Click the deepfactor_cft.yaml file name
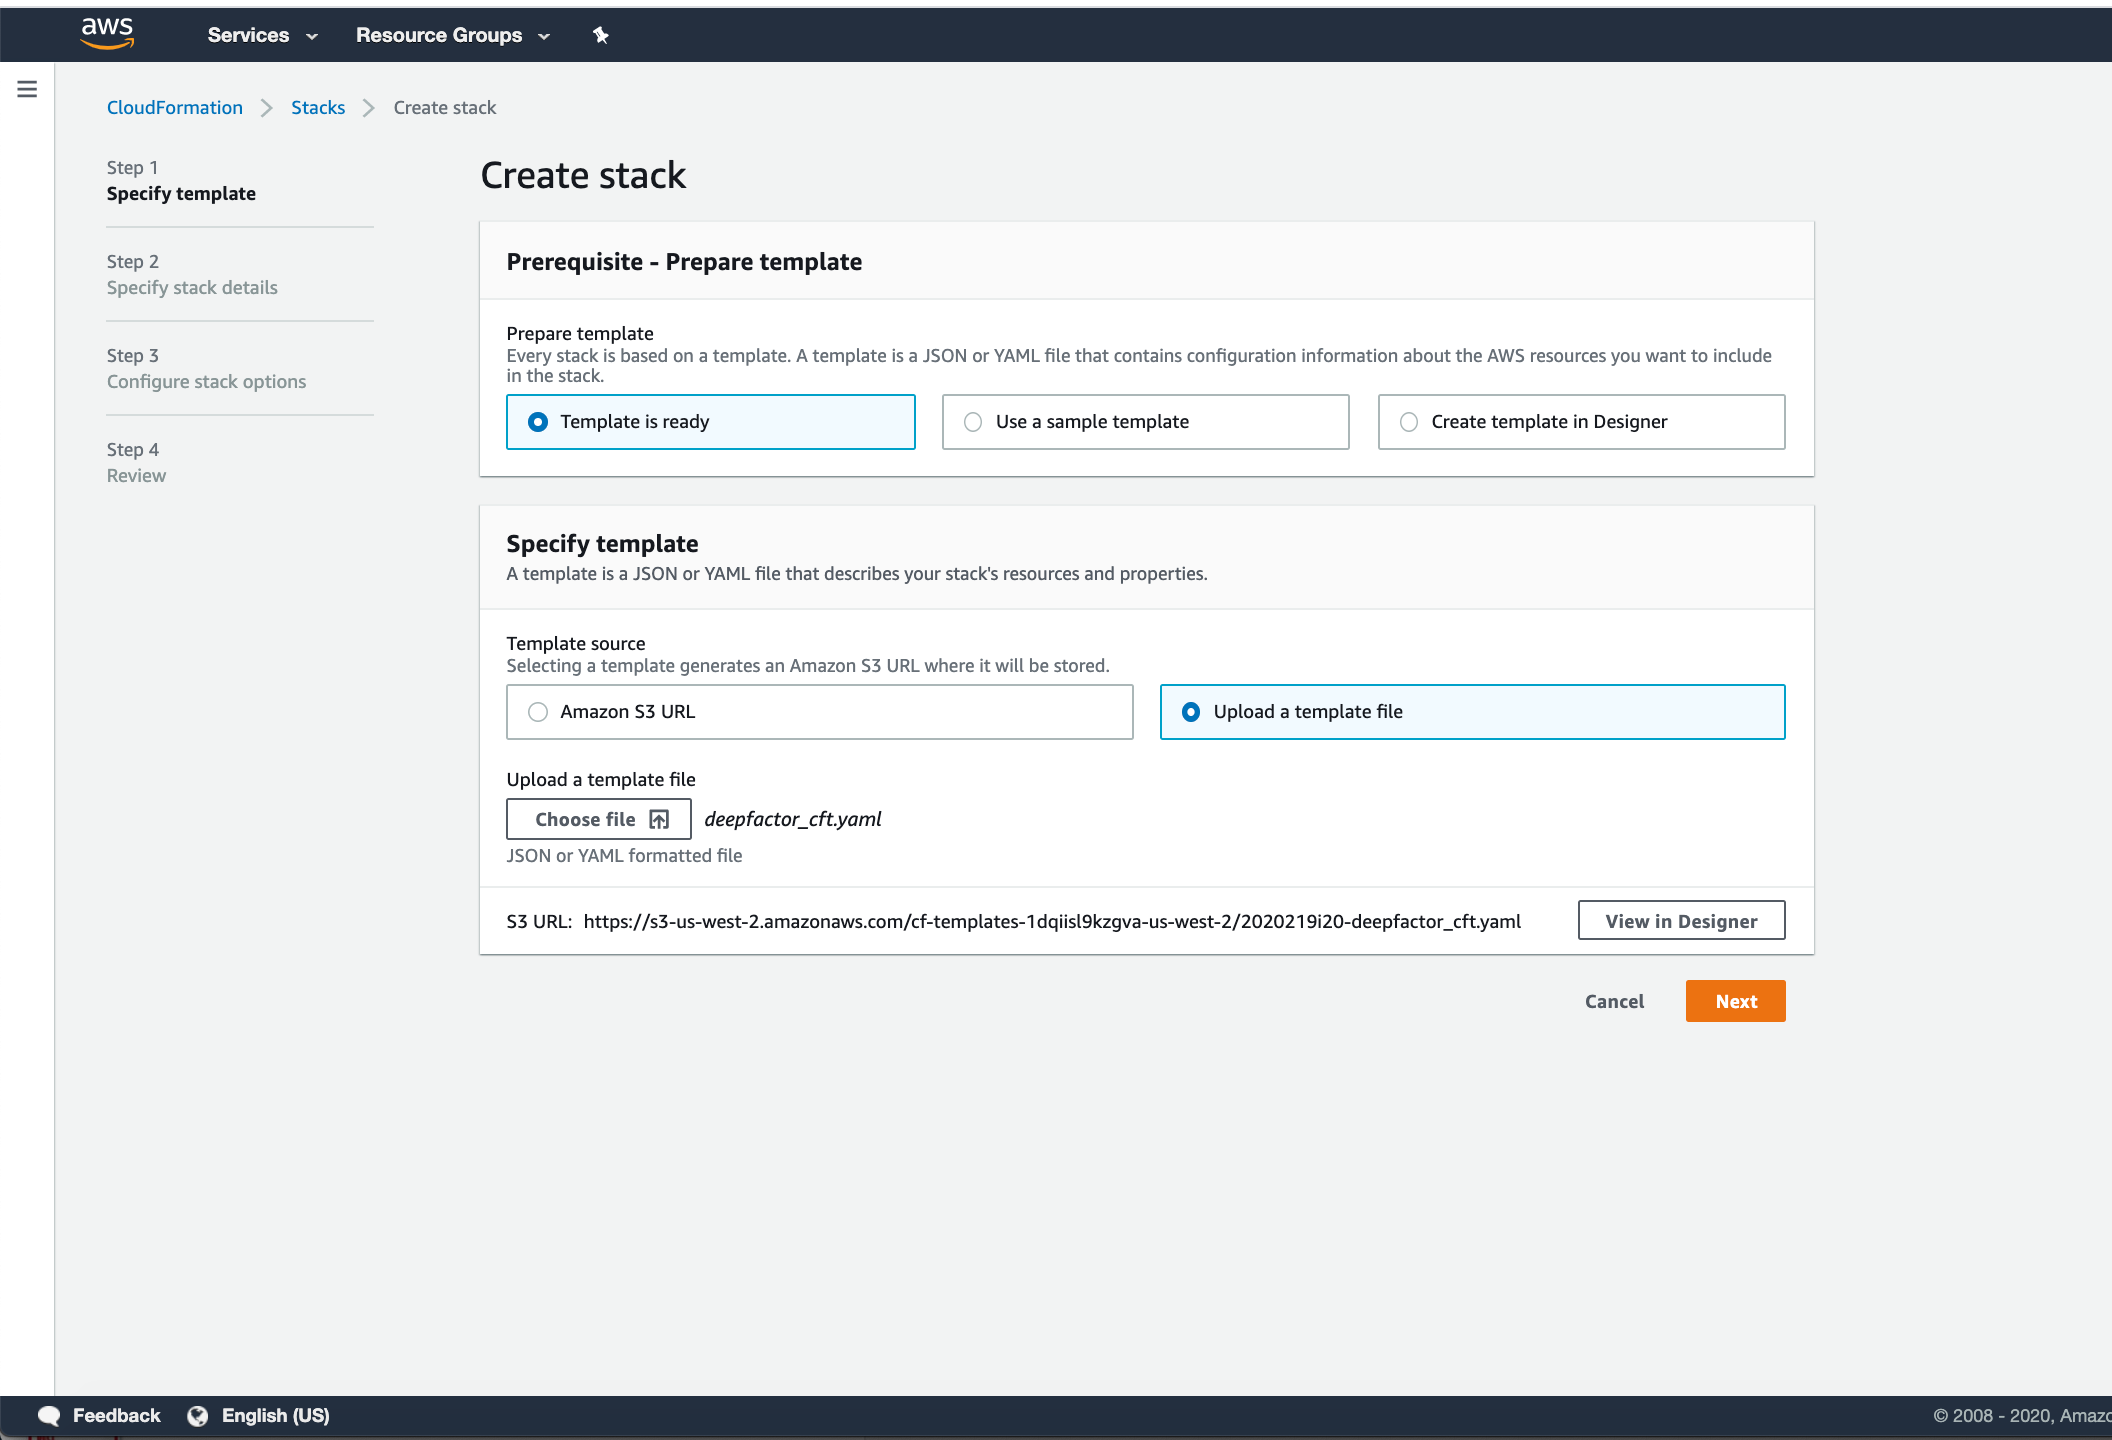Viewport: 2112px width, 1440px height. tap(793, 819)
